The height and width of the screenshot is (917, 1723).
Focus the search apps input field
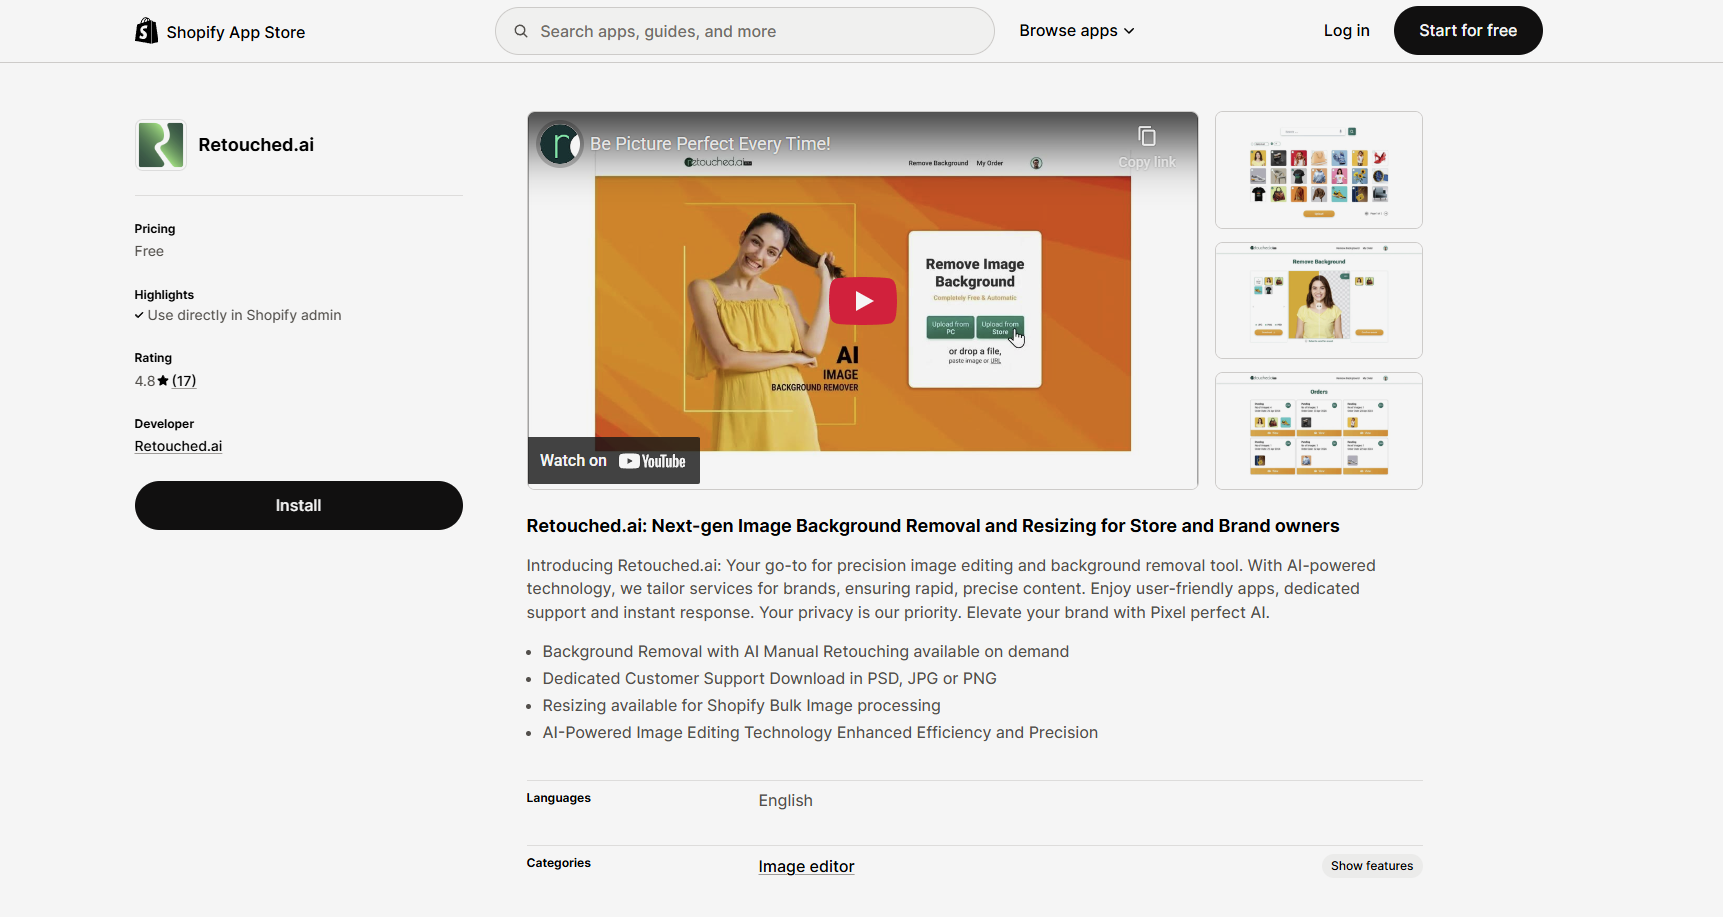pyautogui.click(x=760, y=31)
